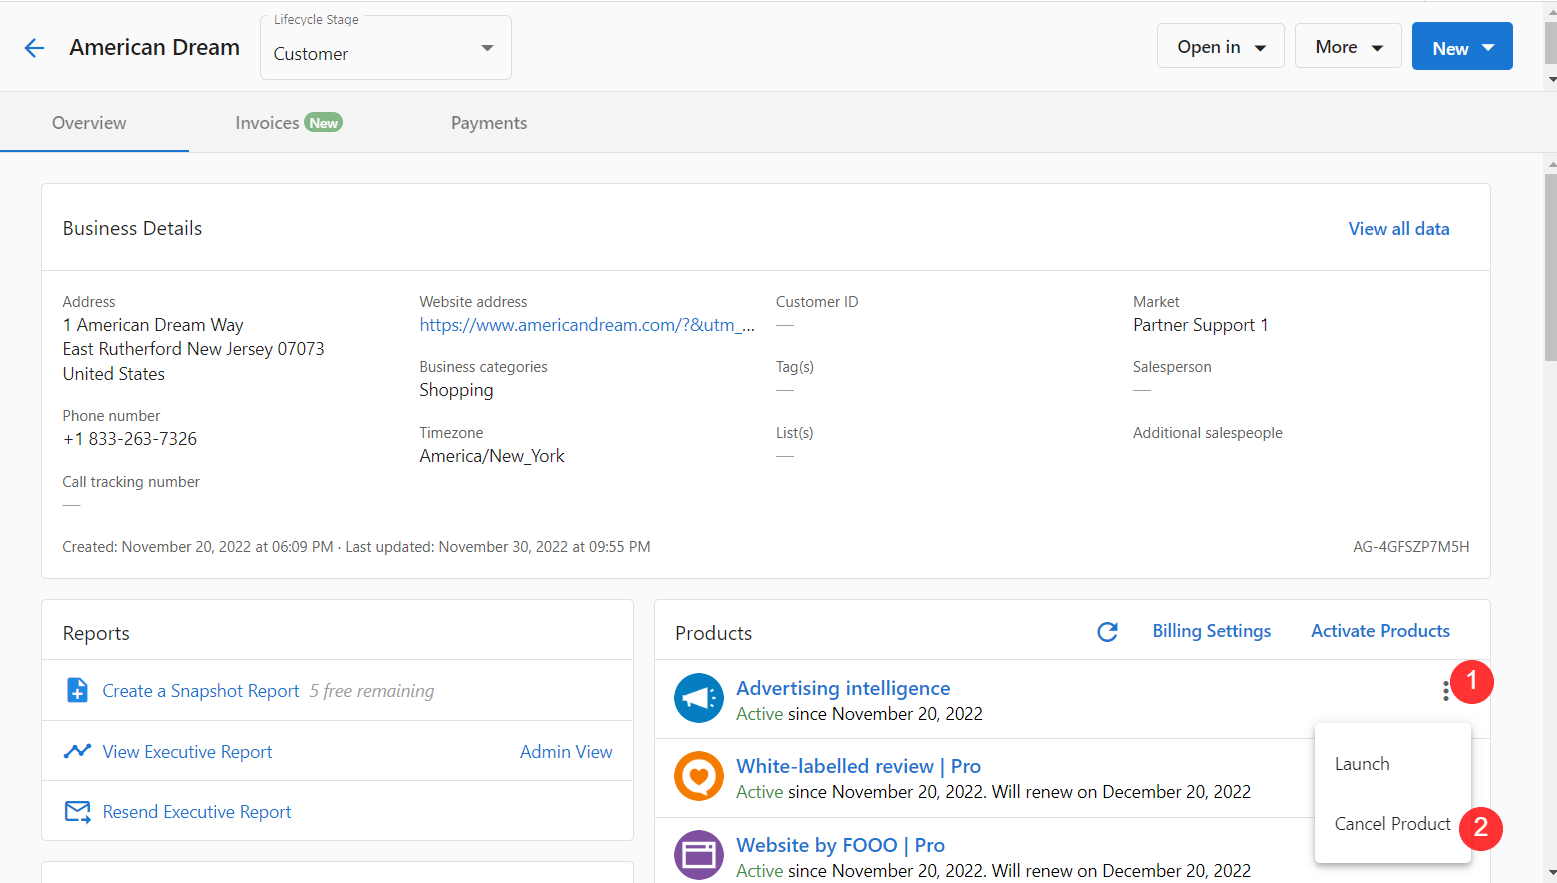Click the inner page vertical scrollbar
This screenshot has height=883, width=1557.
click(1550, 268)
